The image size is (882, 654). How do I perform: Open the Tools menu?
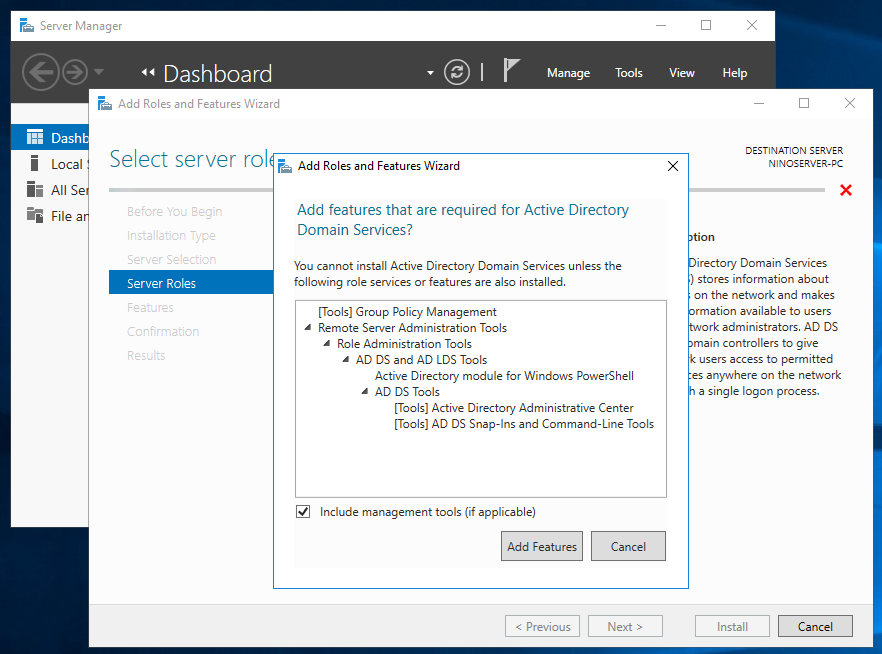pyautogui.click(x=628, y=73)
